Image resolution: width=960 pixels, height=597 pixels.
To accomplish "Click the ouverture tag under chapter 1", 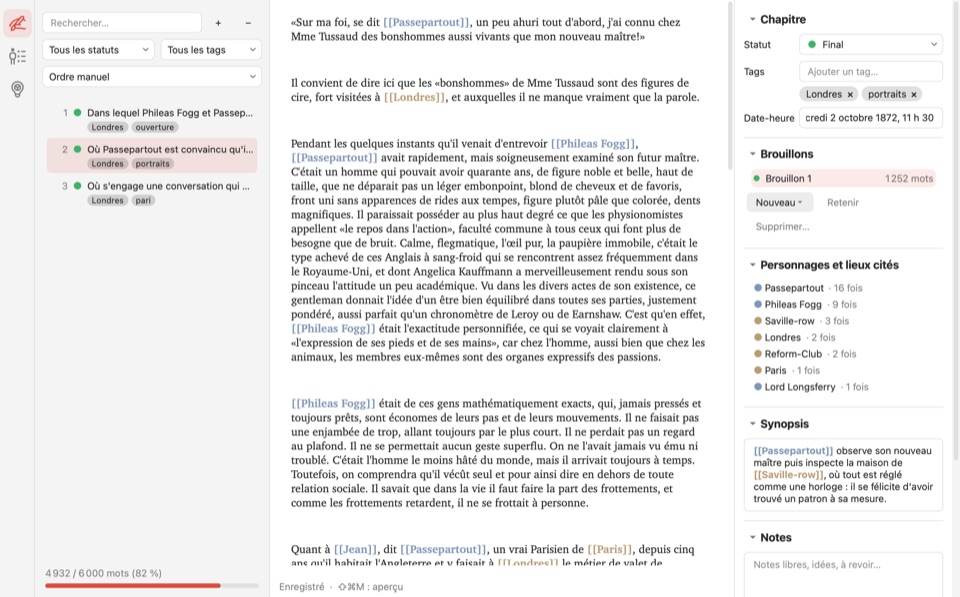I will [x=155, y=127].
